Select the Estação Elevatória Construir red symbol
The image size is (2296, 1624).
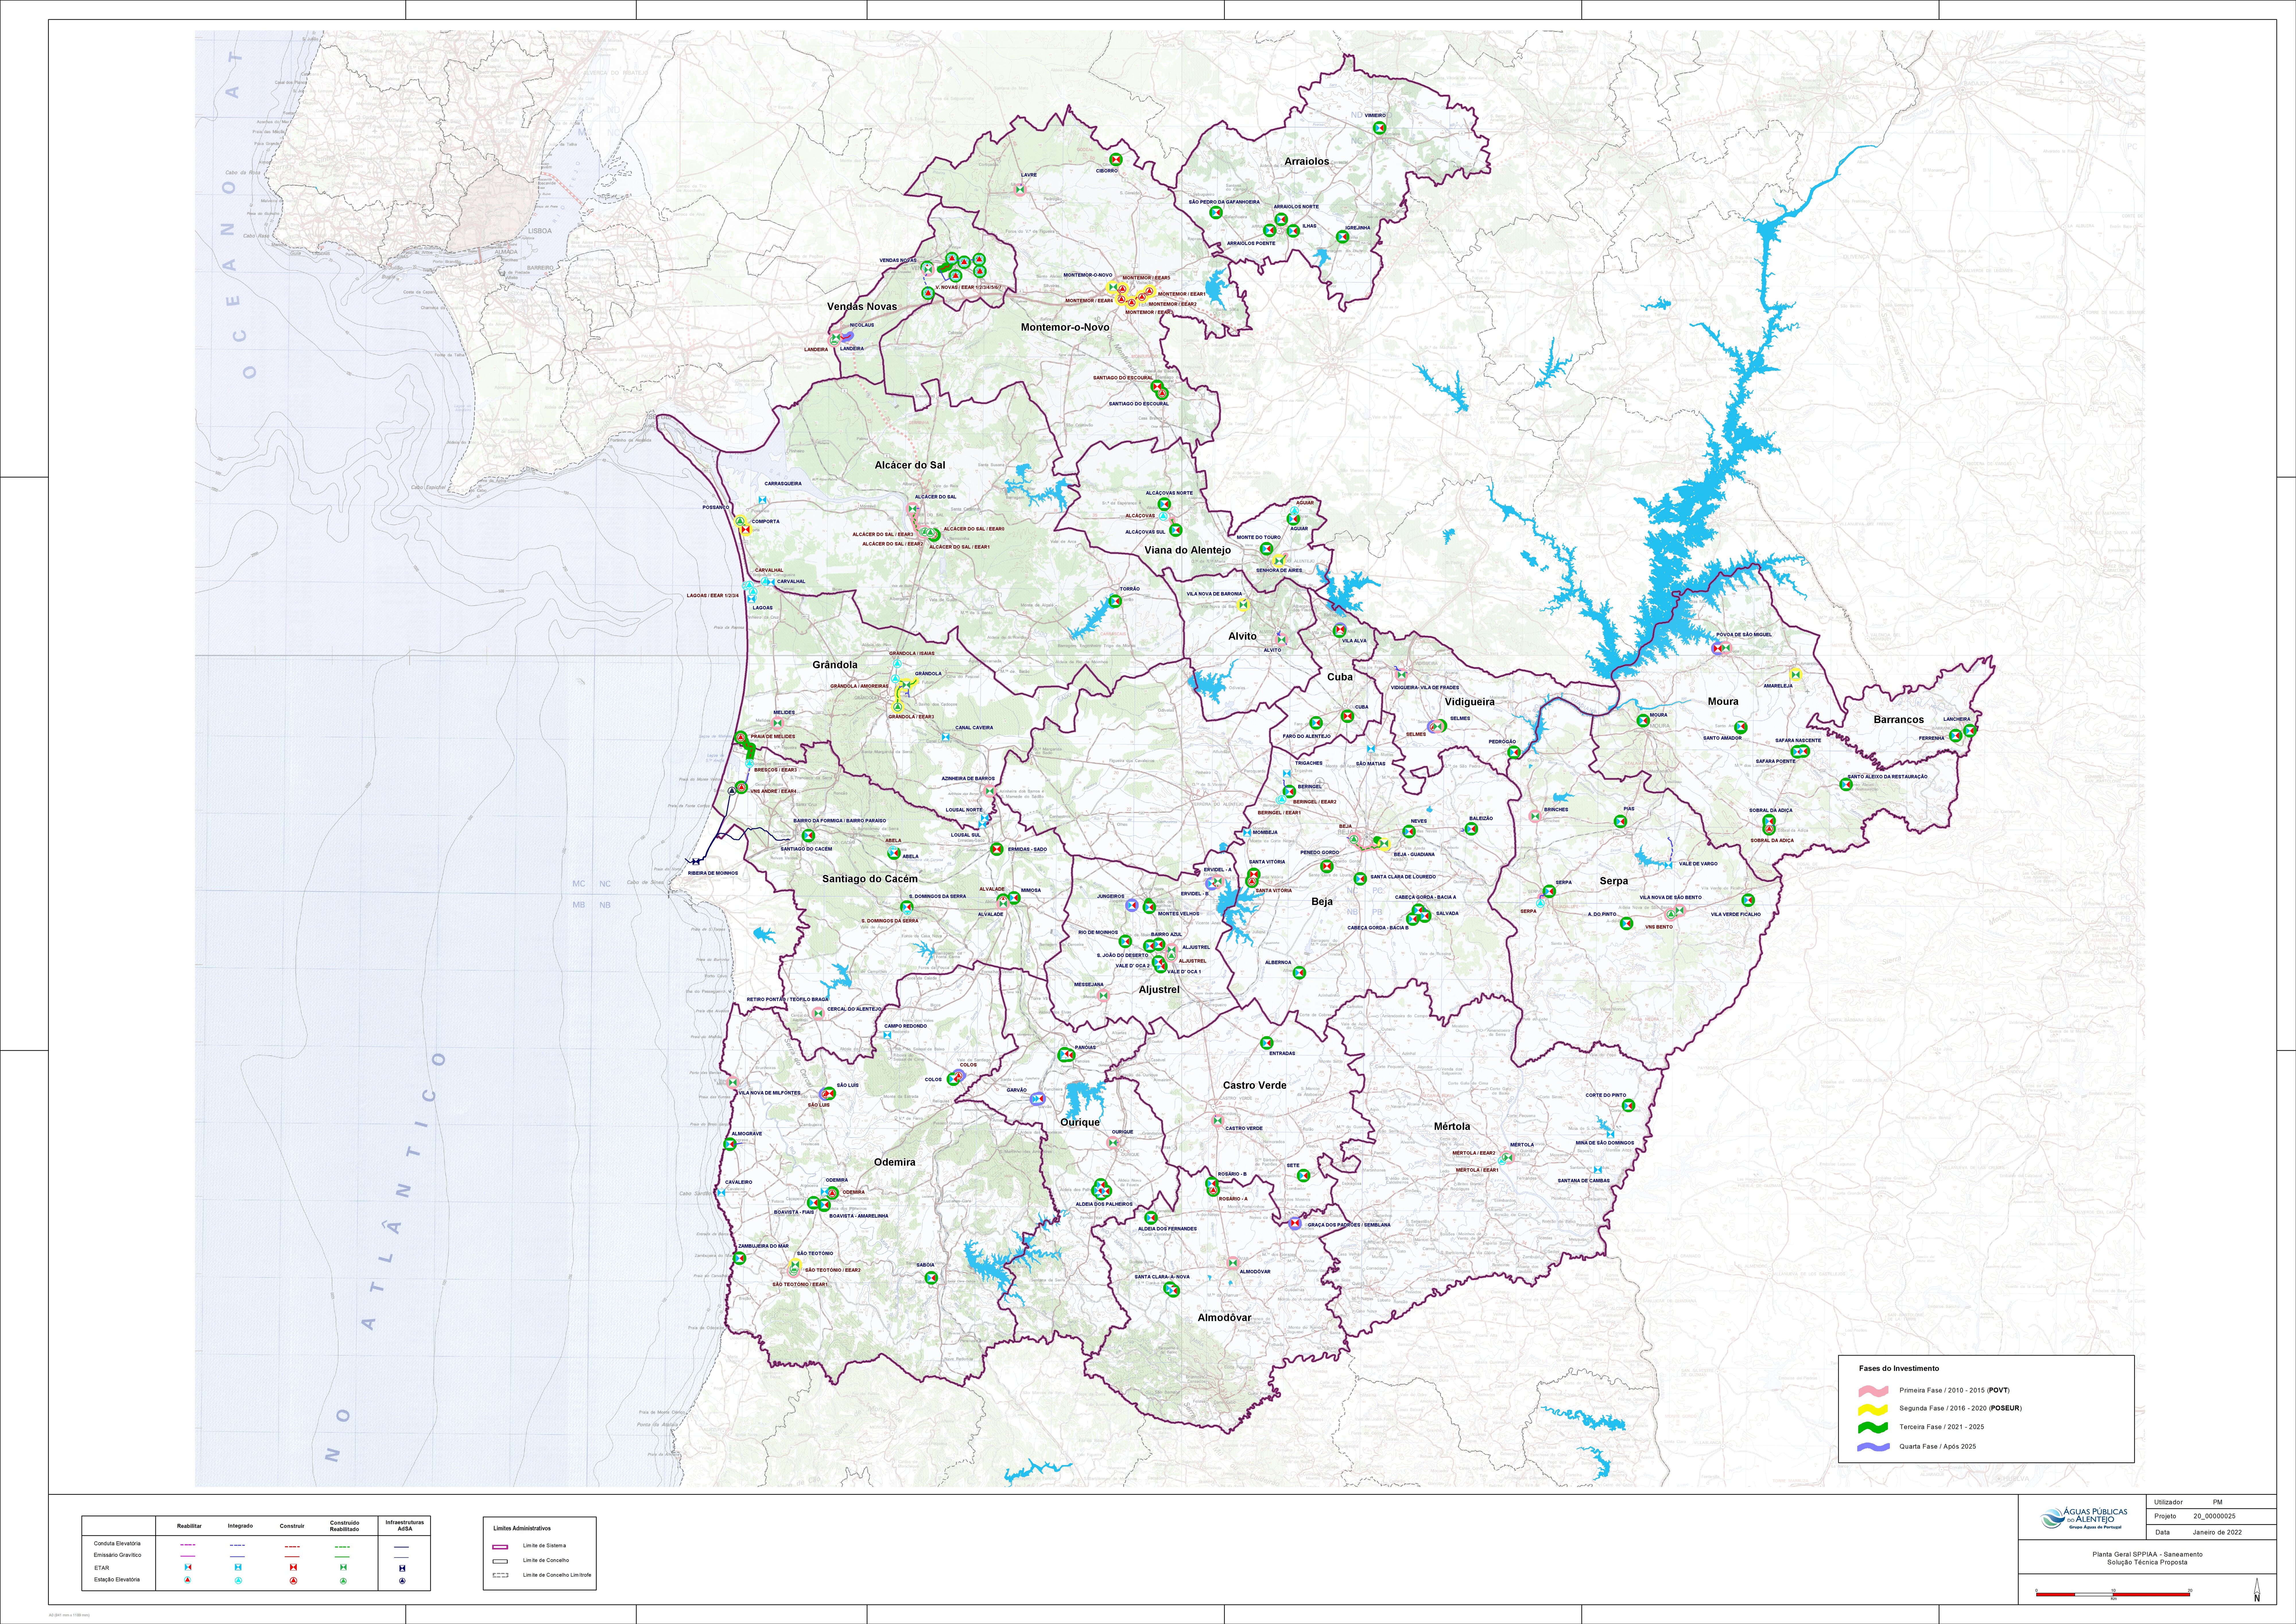(293, 1581)
